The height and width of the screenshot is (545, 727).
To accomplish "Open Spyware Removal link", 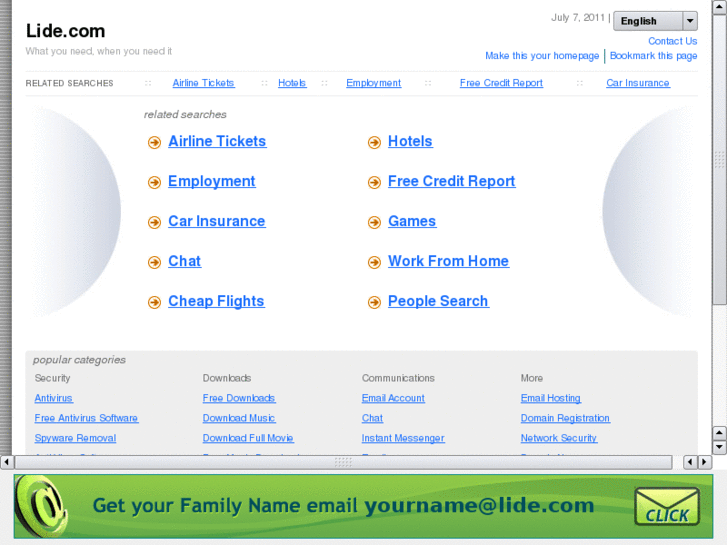I will click(x=76, y=438).
